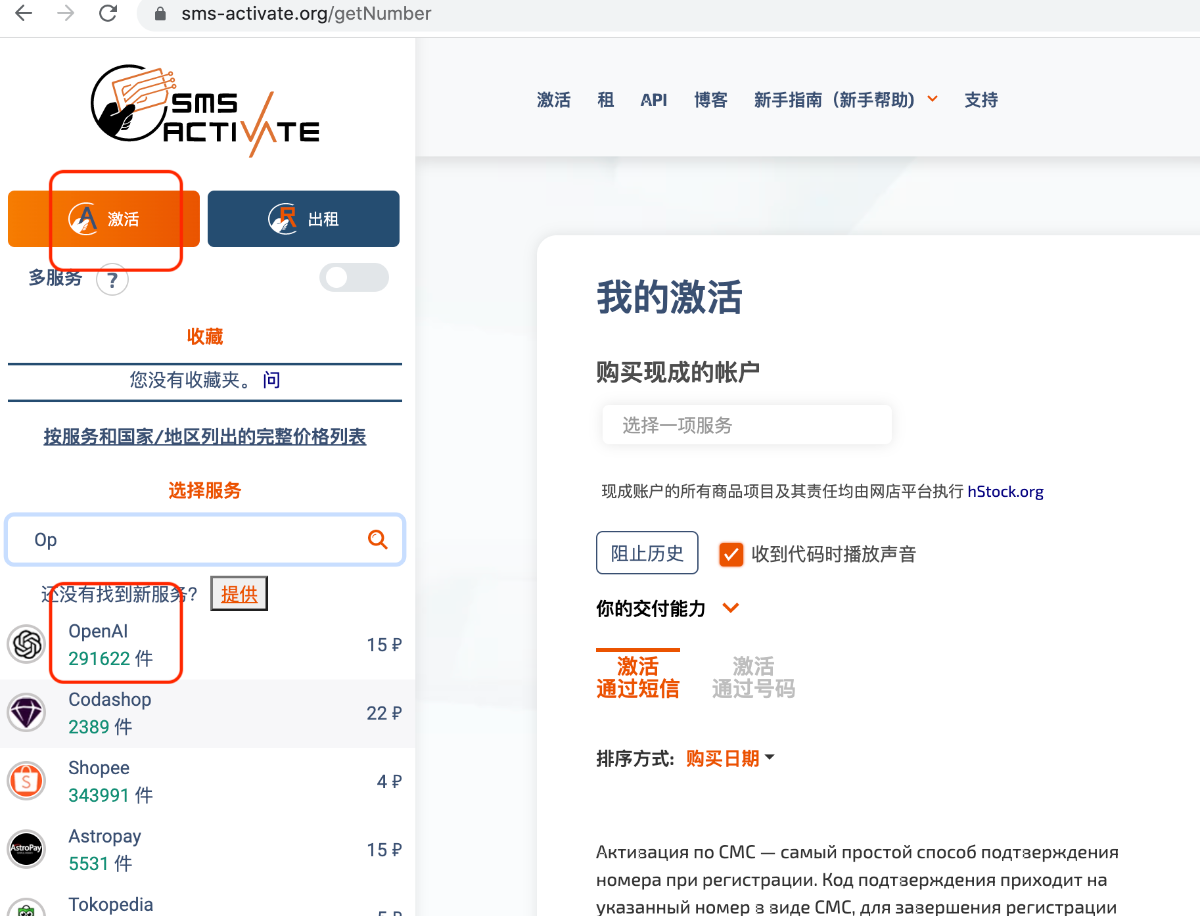The image size is (1200, 916).
Task: Click the 收藏 favorites heading
Action: click(205, 337)
